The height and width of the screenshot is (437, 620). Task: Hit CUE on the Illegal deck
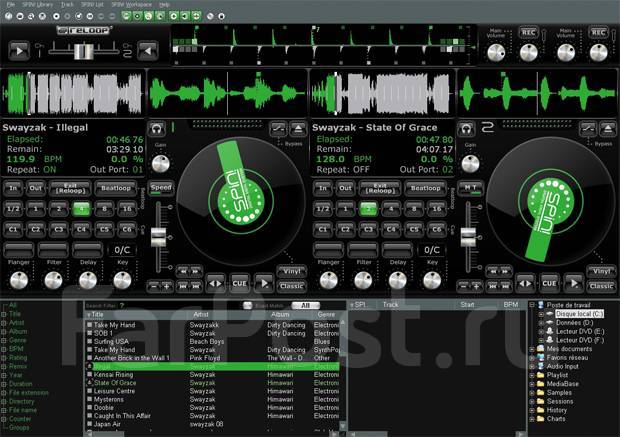[x=240, y=283]
